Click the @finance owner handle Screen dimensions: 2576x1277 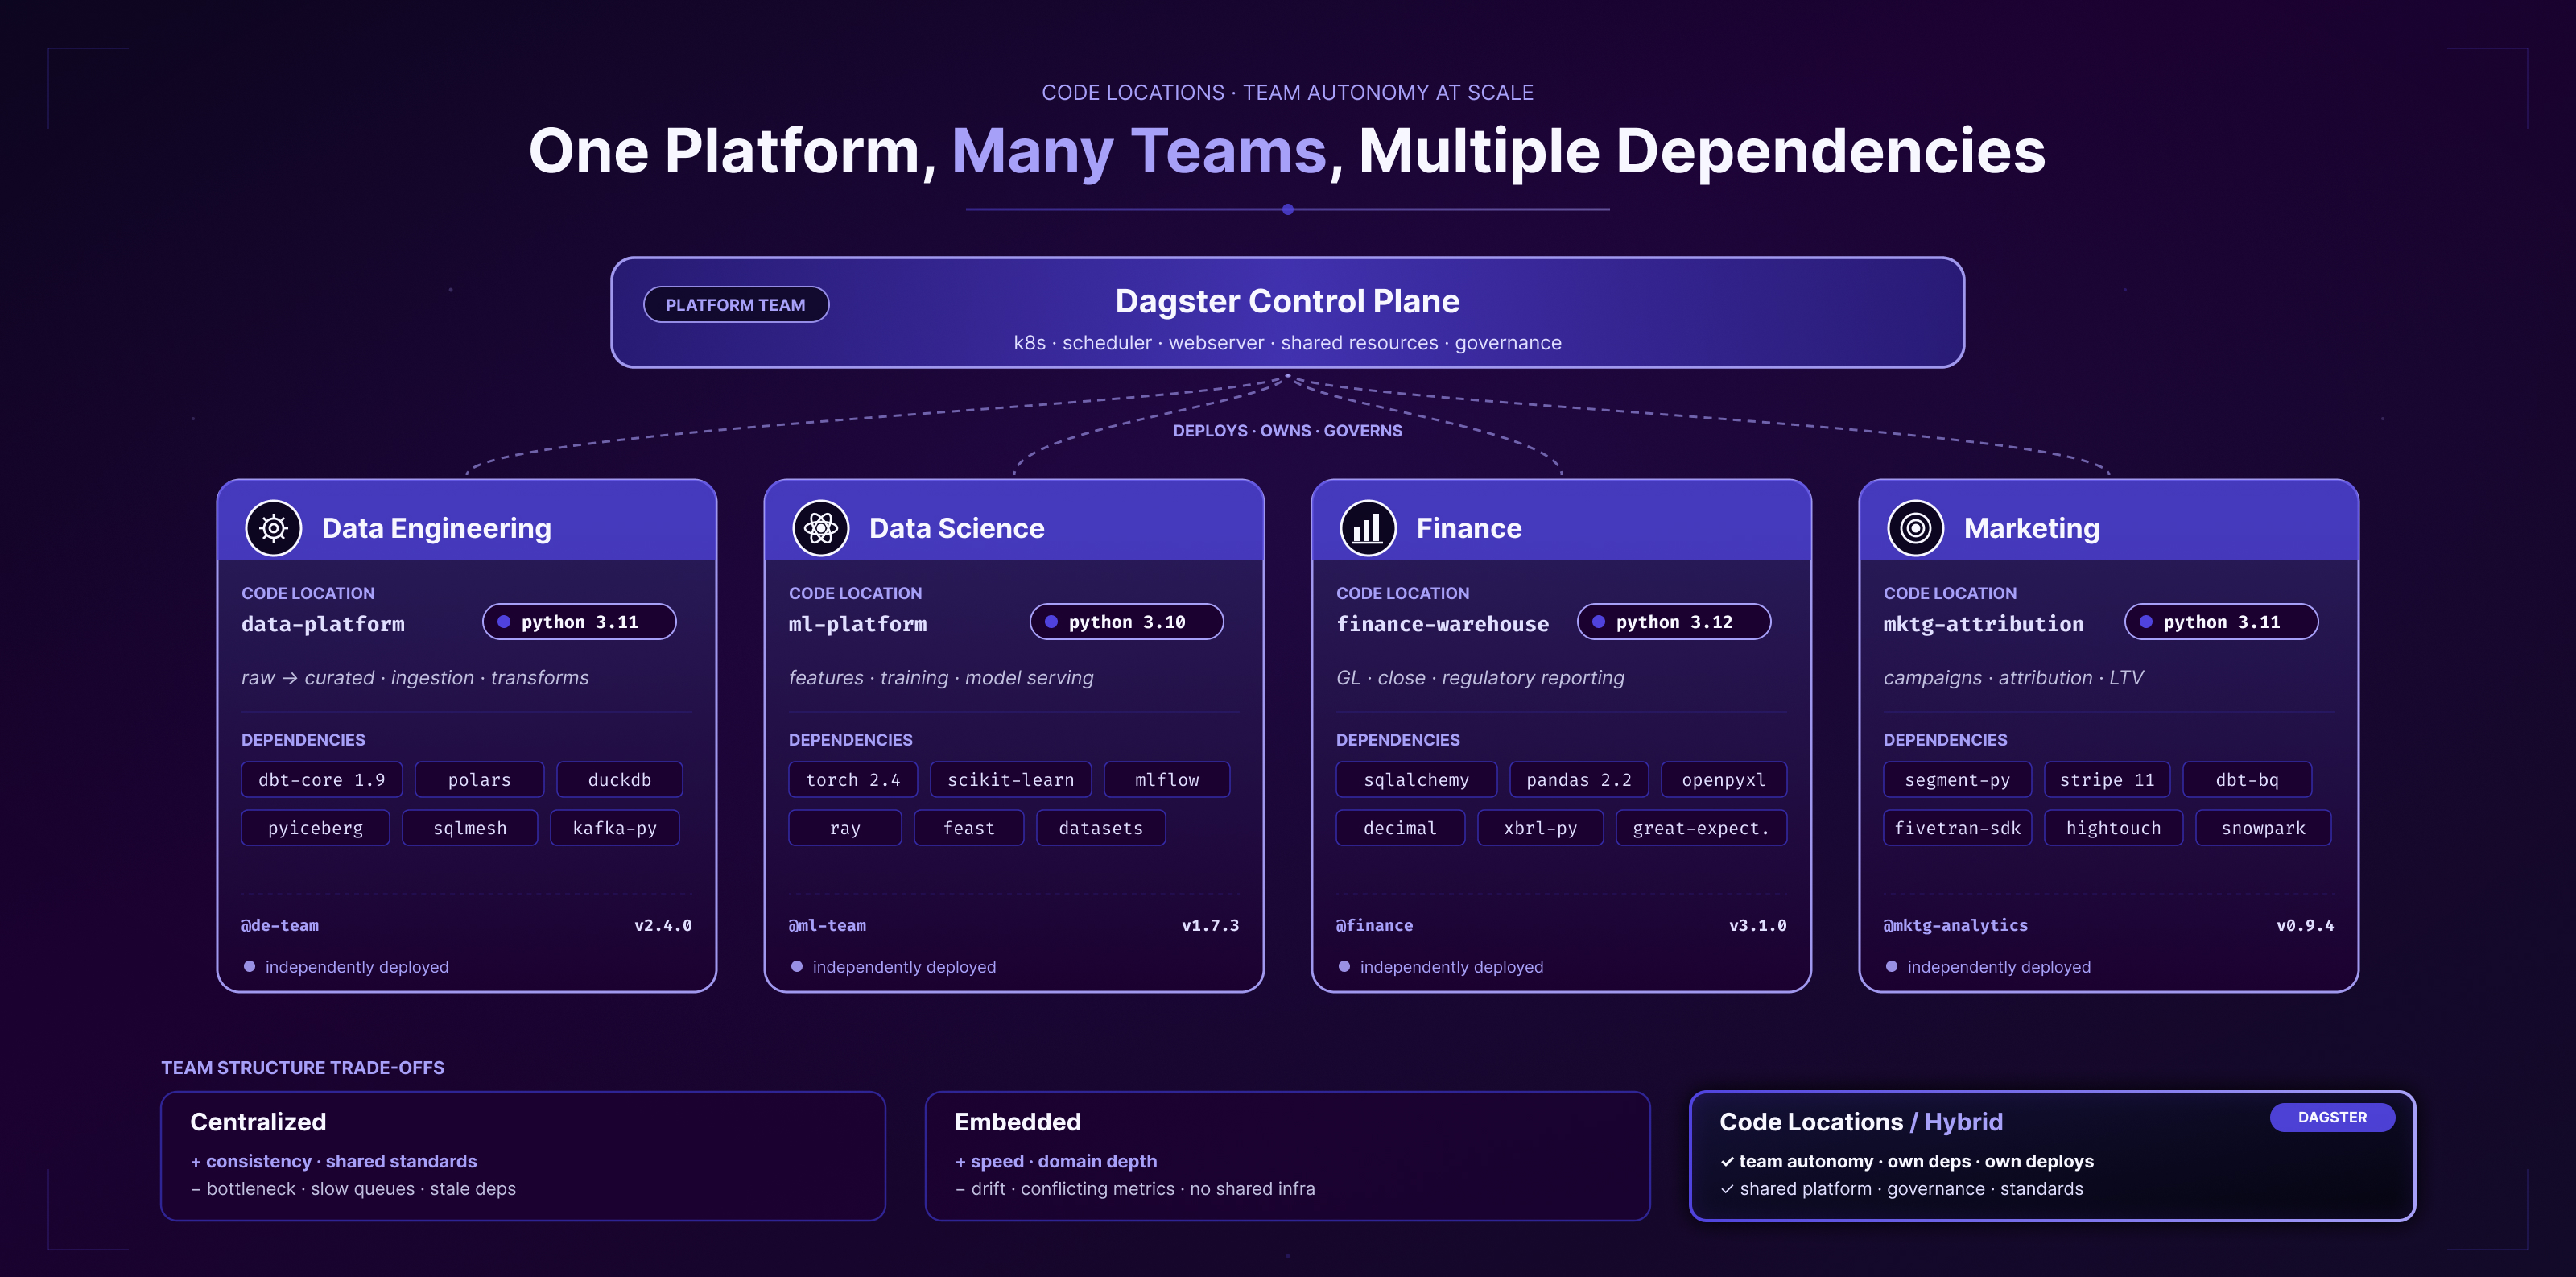(x=1375, y=926)
